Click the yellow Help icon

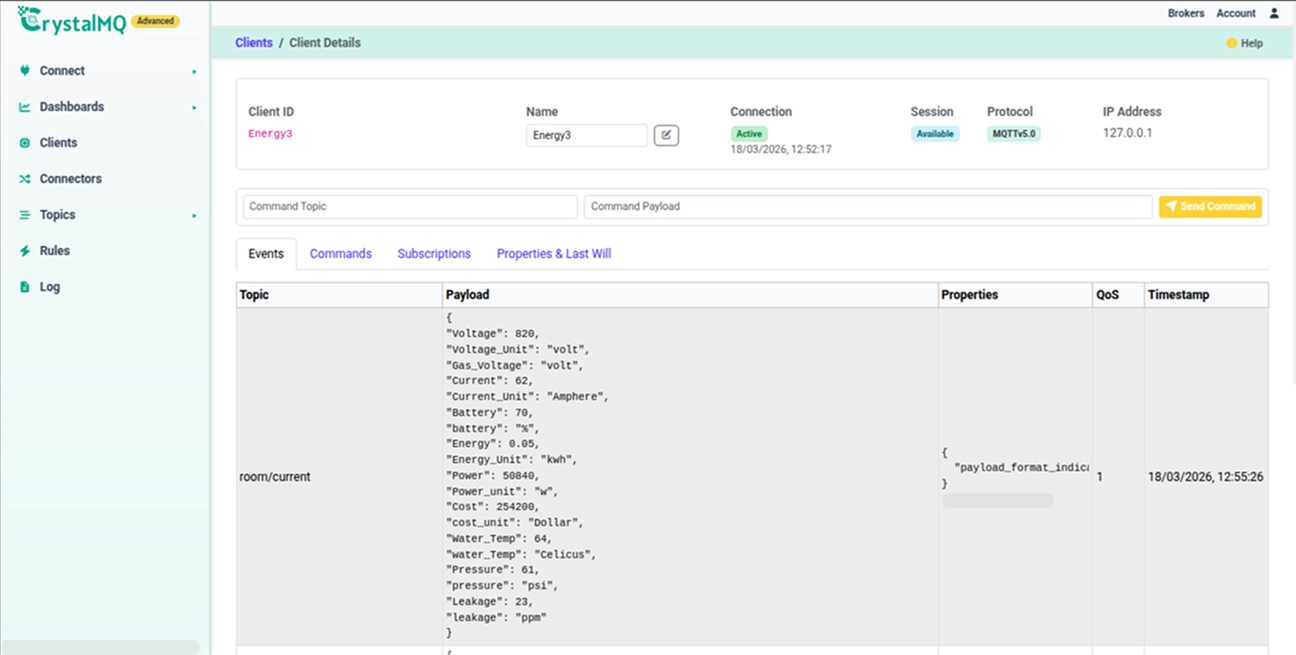(1232, 43)
